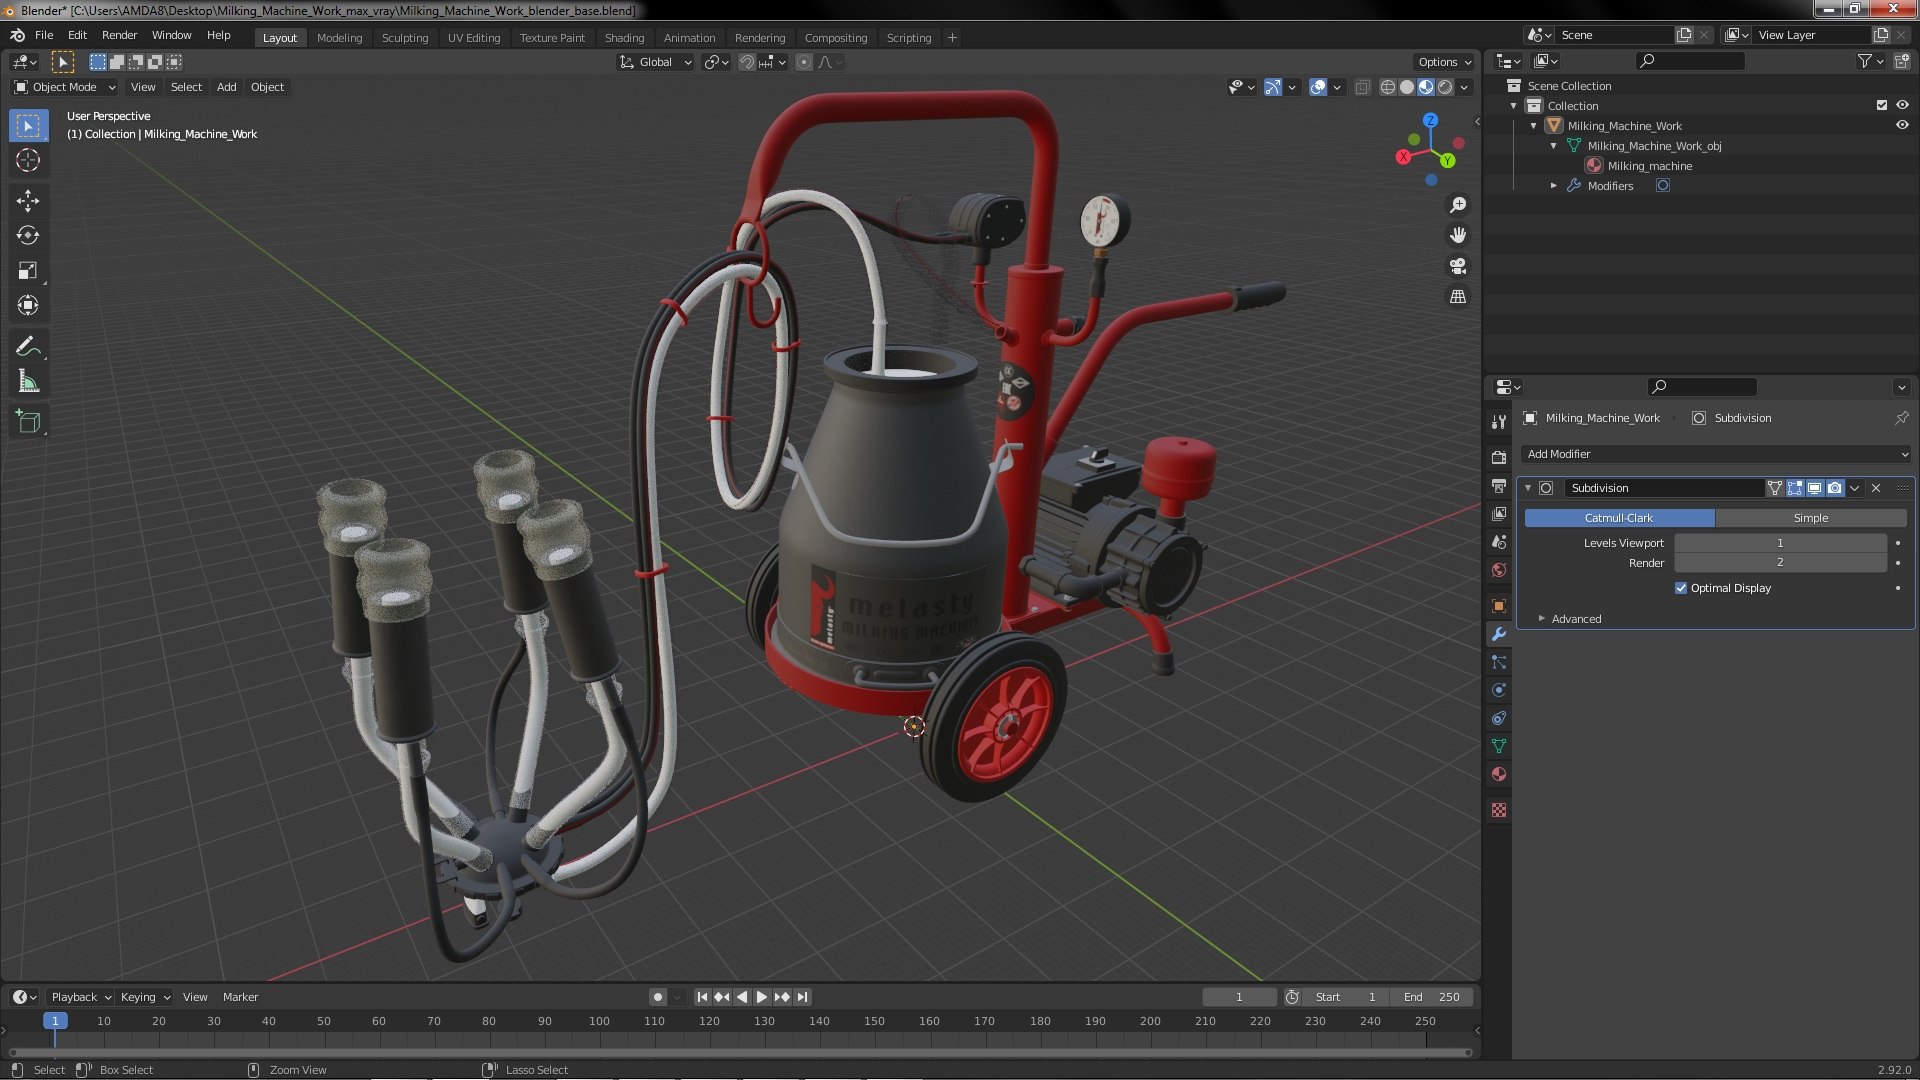Toggle Subdivision modifier render camera icon
Screen dimensions: 1920x1080
(x=1835, y=488)
